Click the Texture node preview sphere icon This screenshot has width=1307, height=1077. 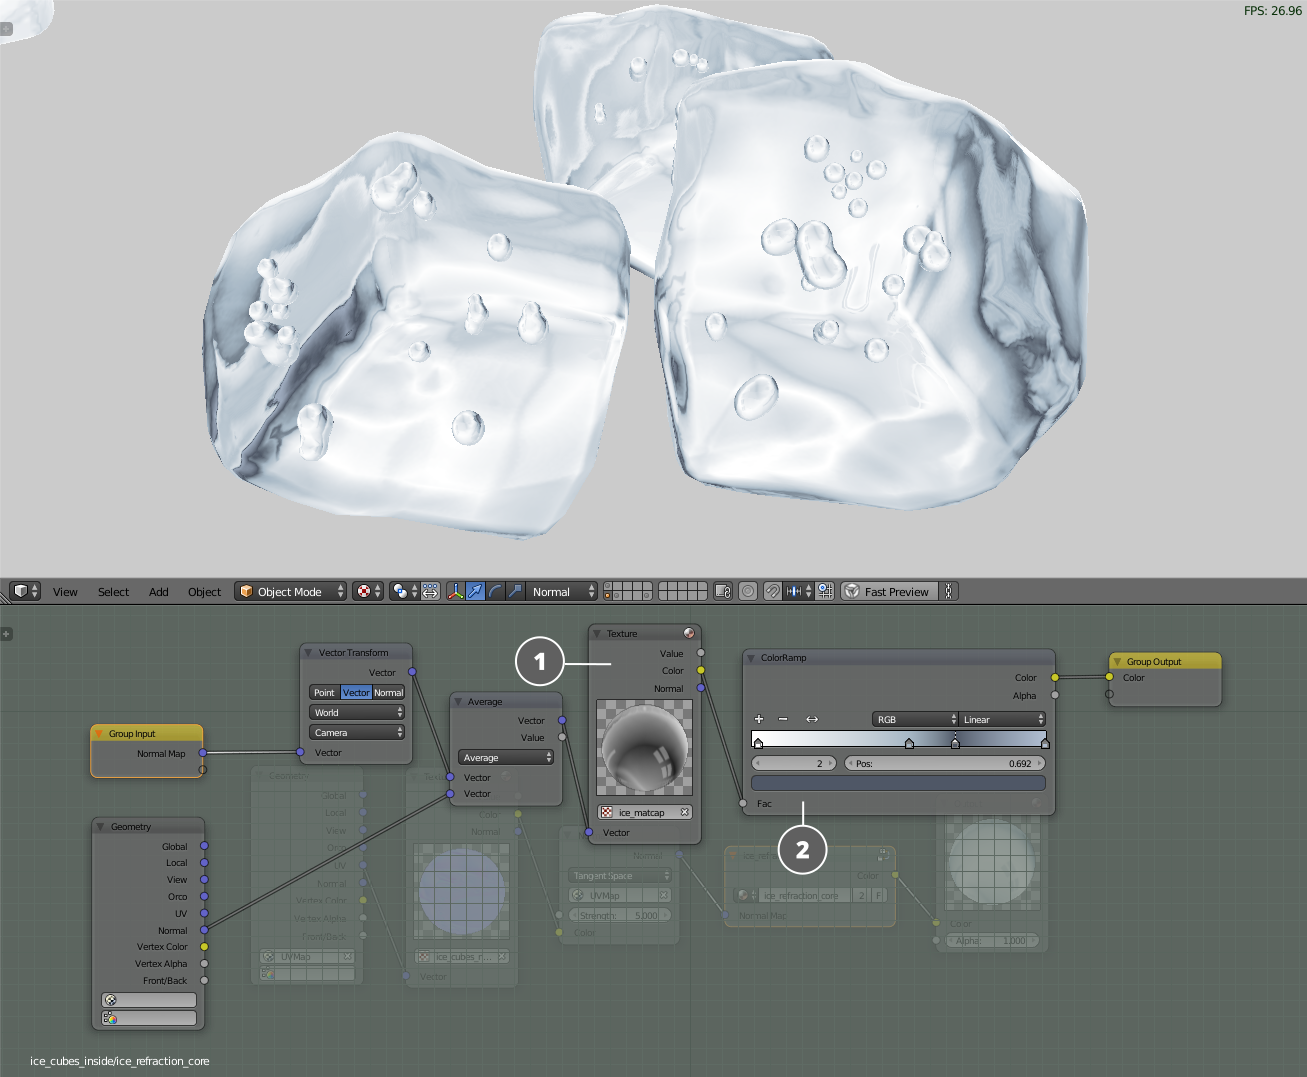click(x=689, y=633)
